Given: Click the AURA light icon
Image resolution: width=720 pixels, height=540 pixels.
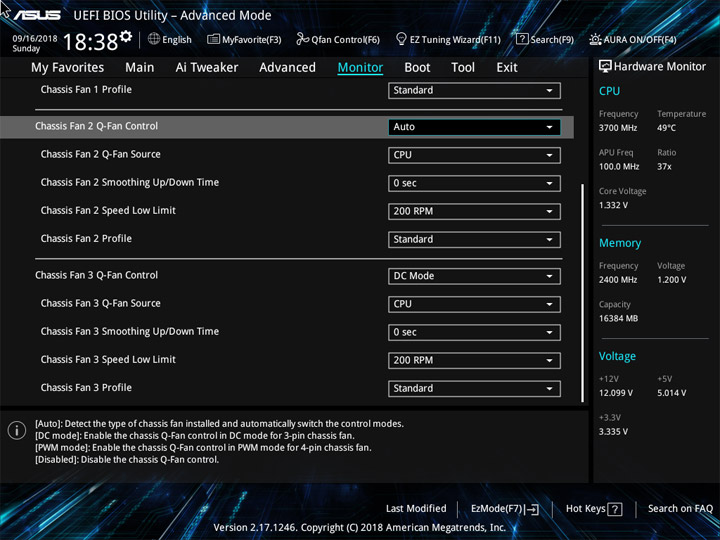Looking at the screenshot, I should coord(595,39).
